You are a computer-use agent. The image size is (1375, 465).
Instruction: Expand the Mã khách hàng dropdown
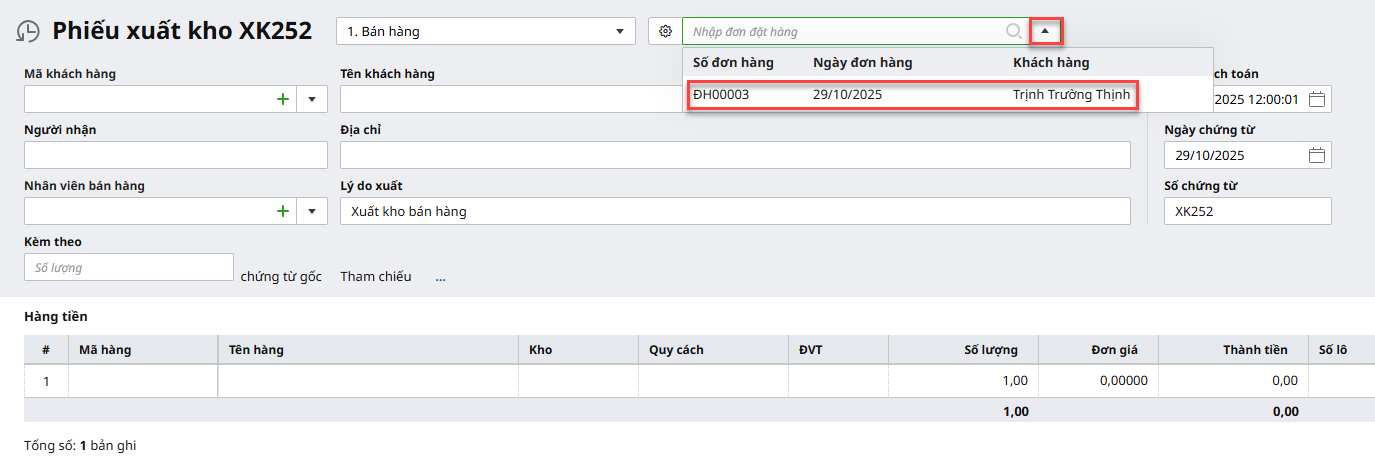[312, 99]
